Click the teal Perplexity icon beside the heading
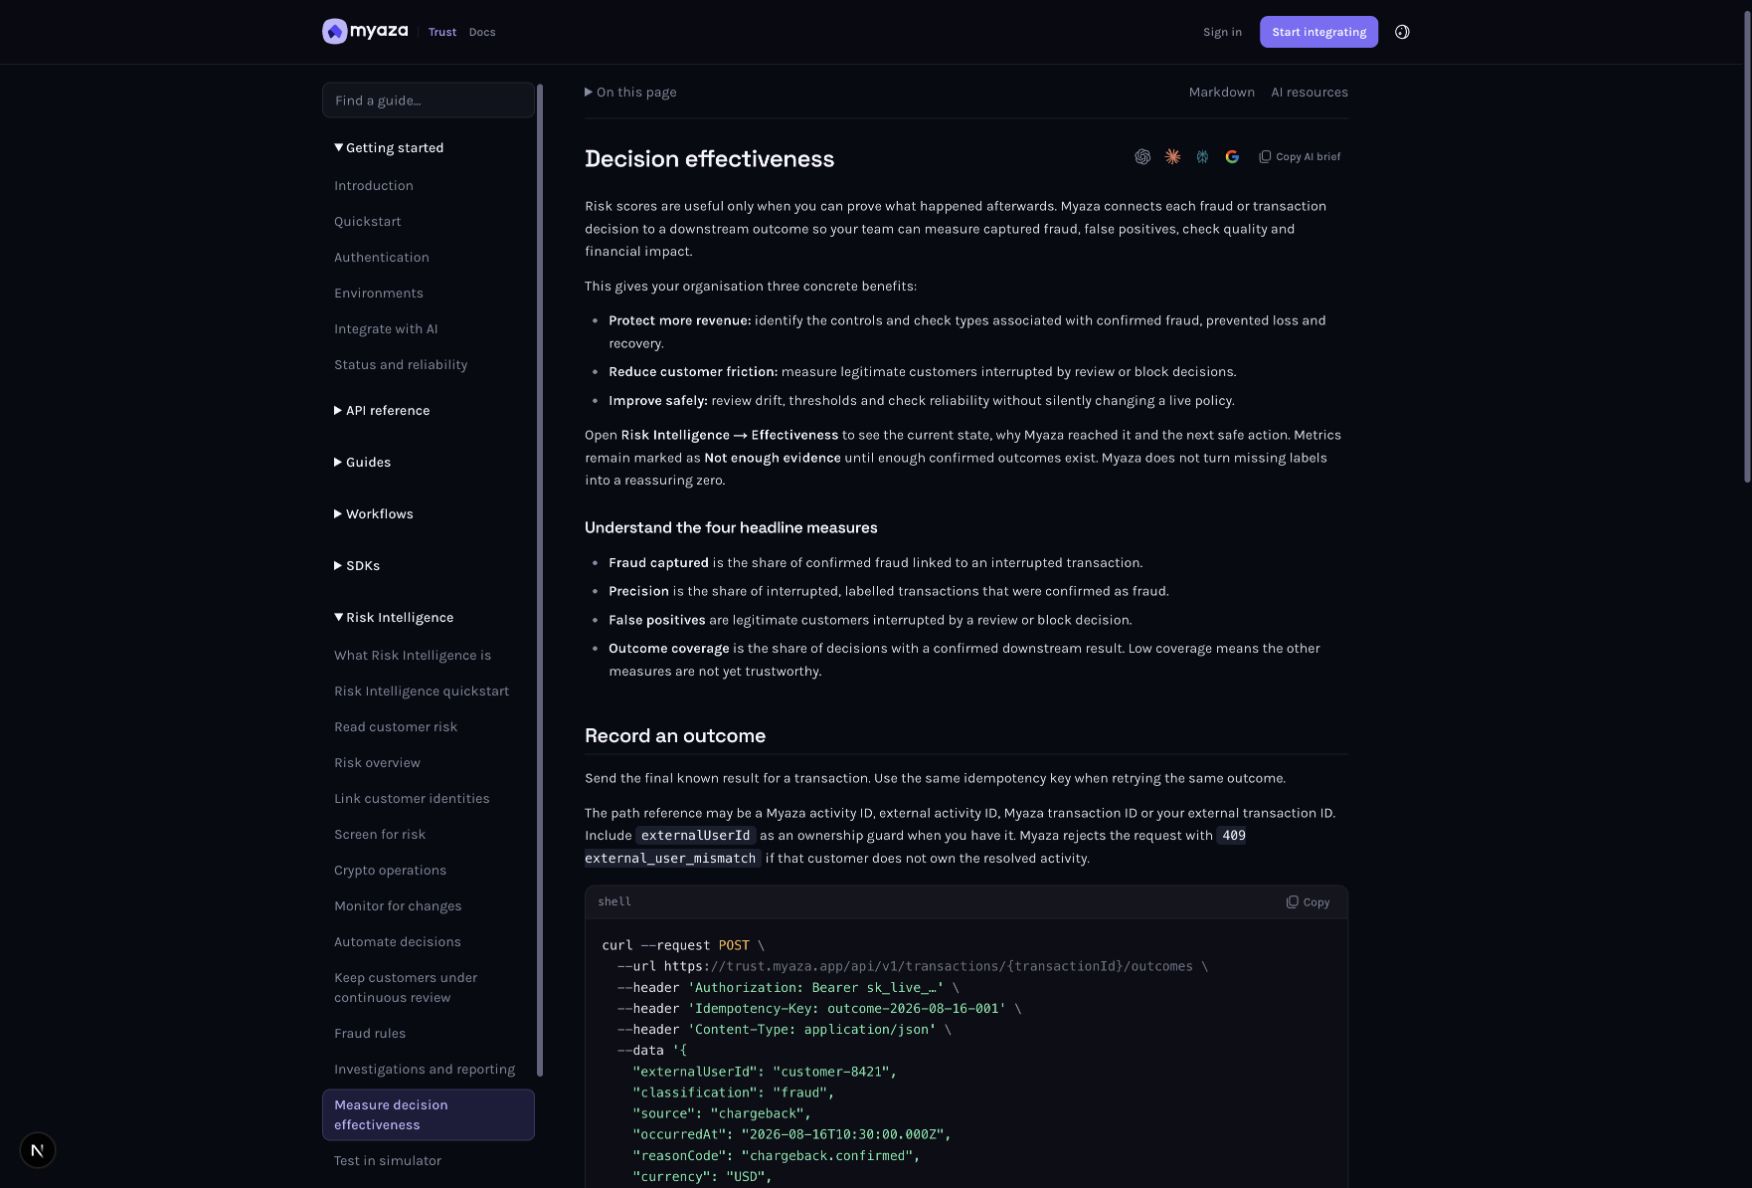Image resolution: width=1752 pixels, height=1188 pixels. (x=1202, y=157)
